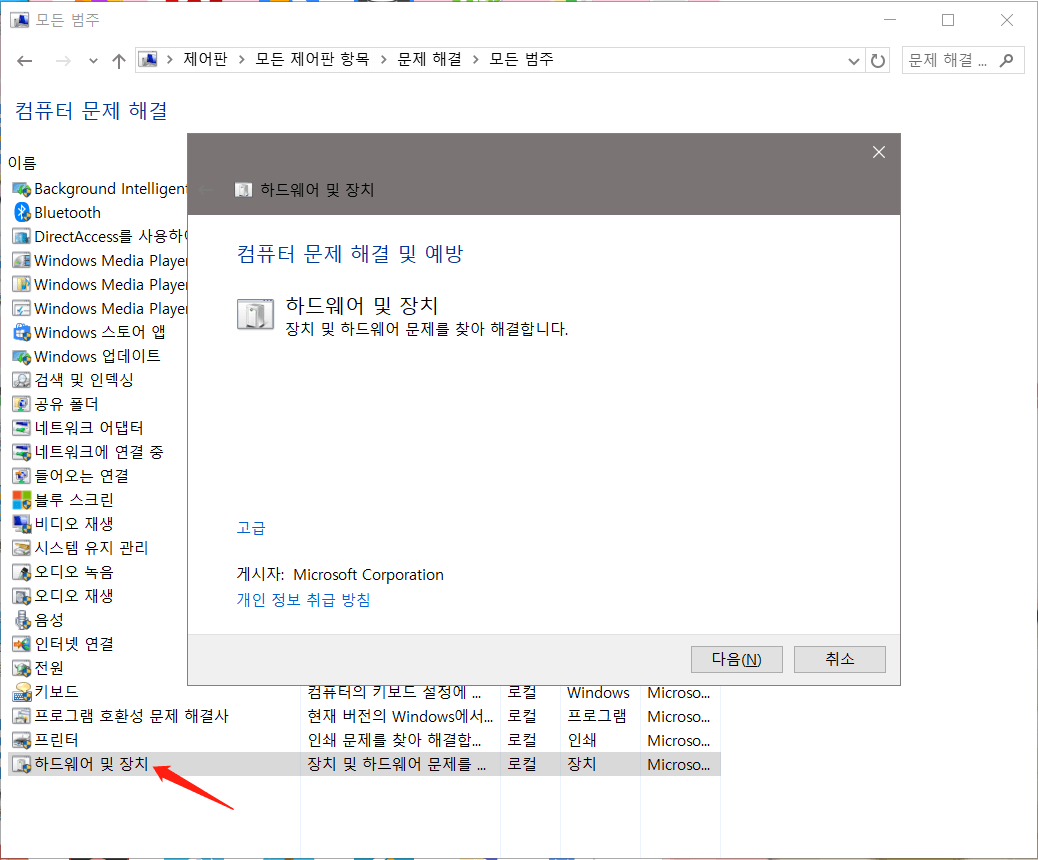Go to 모든 제어판 항목 breadcrumb item
Image resolution: width=1038 pixels, height=860 pixels.
click(x=291, y=59)
